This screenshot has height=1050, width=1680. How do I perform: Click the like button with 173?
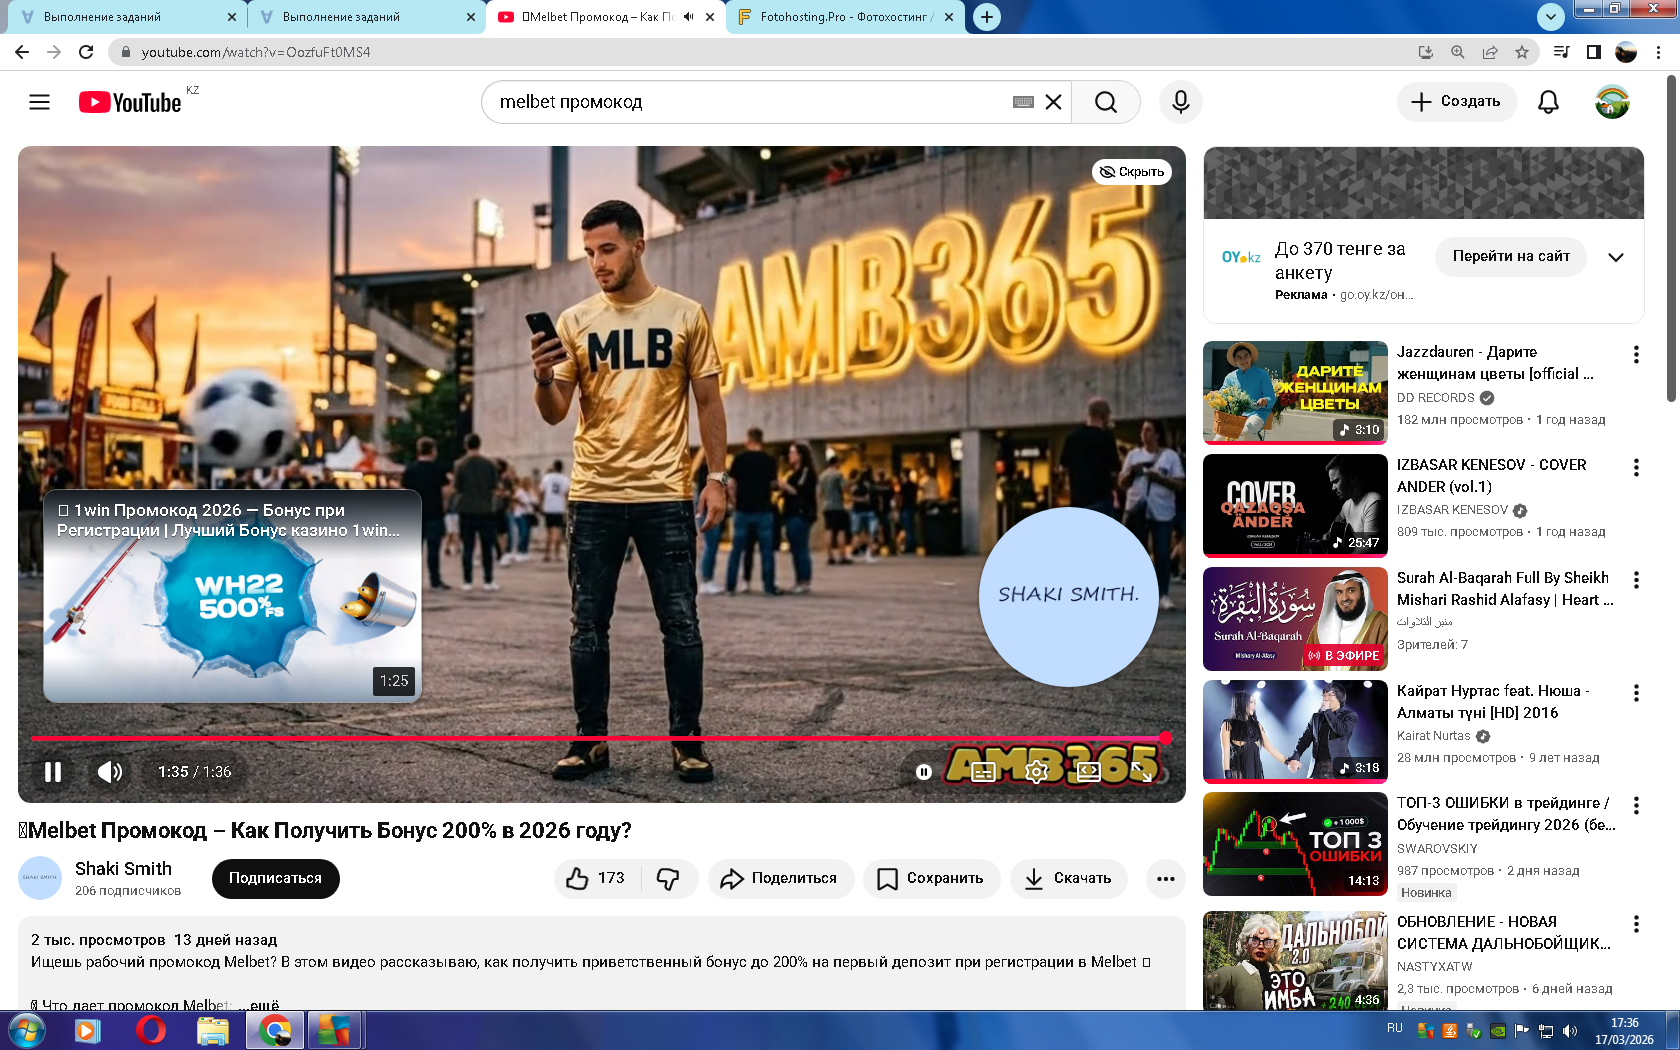(596, 878)
